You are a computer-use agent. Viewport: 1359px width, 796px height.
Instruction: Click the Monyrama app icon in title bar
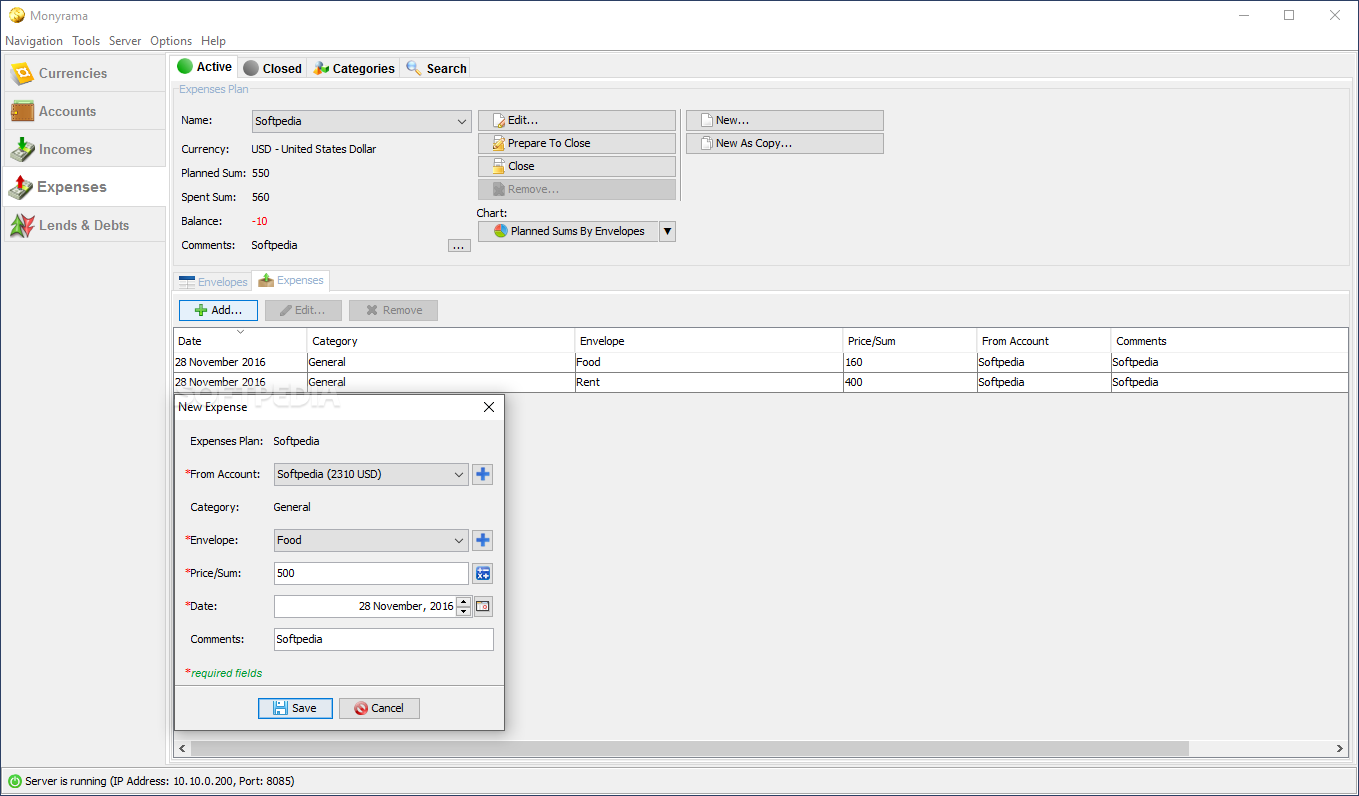(x=16, y=15)
